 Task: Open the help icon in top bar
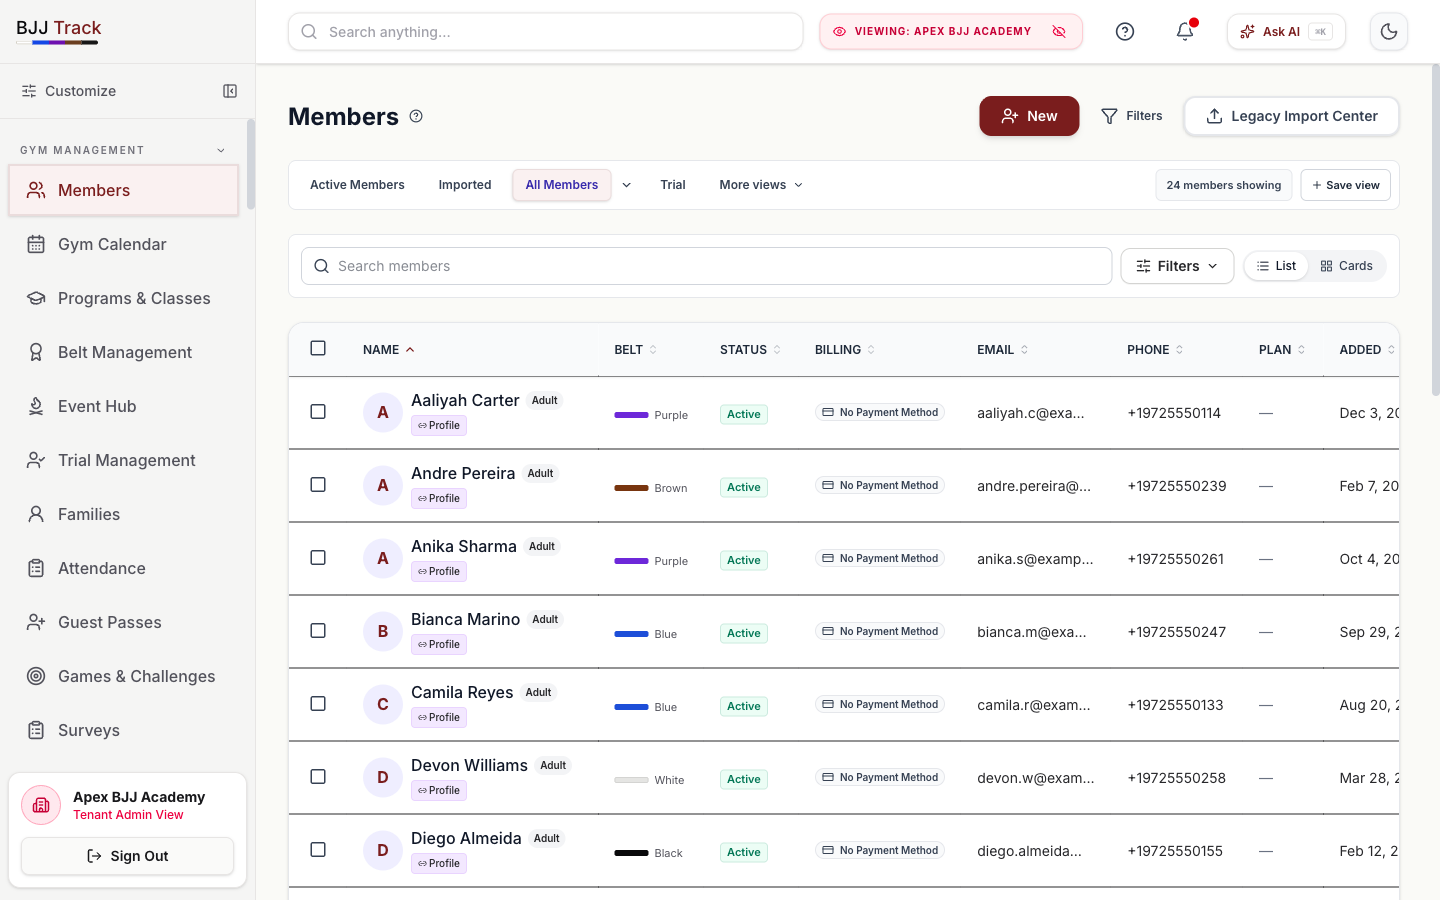1125,32
